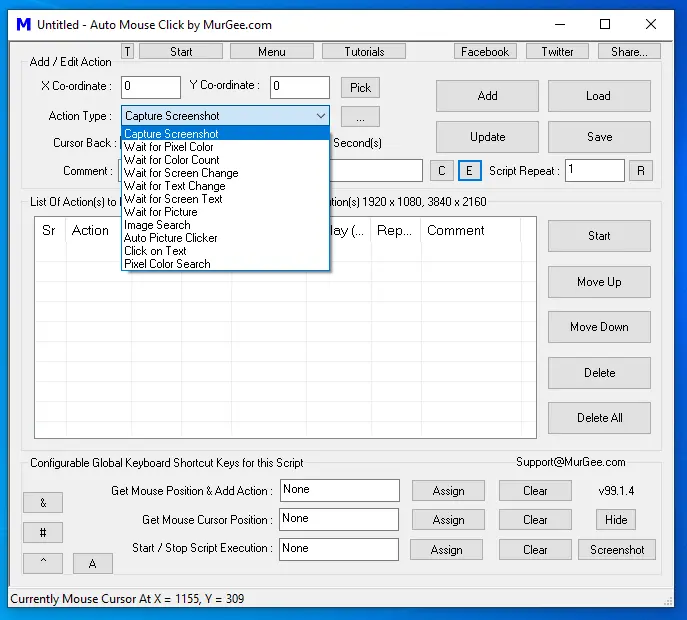687x620 pixels.
Task: Click the & symbol button
Action: pos(43,503)
